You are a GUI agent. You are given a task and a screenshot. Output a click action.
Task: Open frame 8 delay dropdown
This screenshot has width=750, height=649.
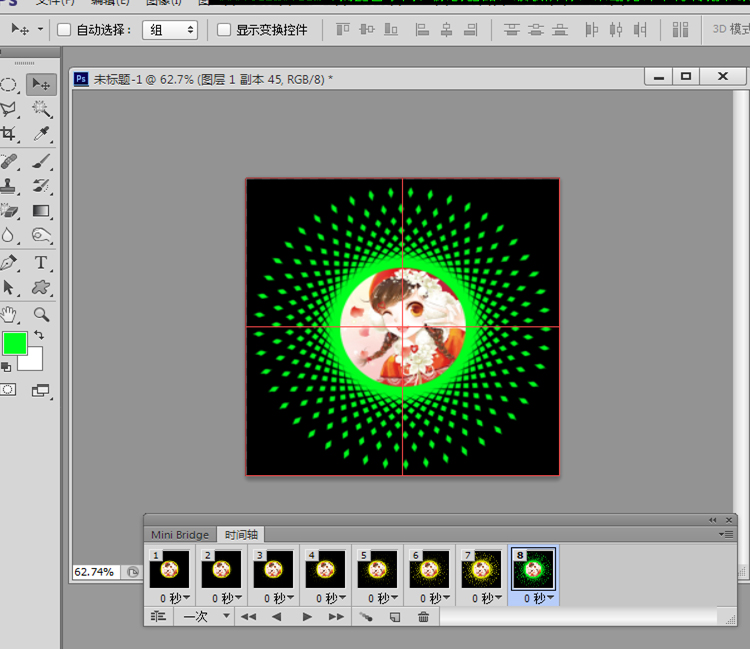pos(539,598)
